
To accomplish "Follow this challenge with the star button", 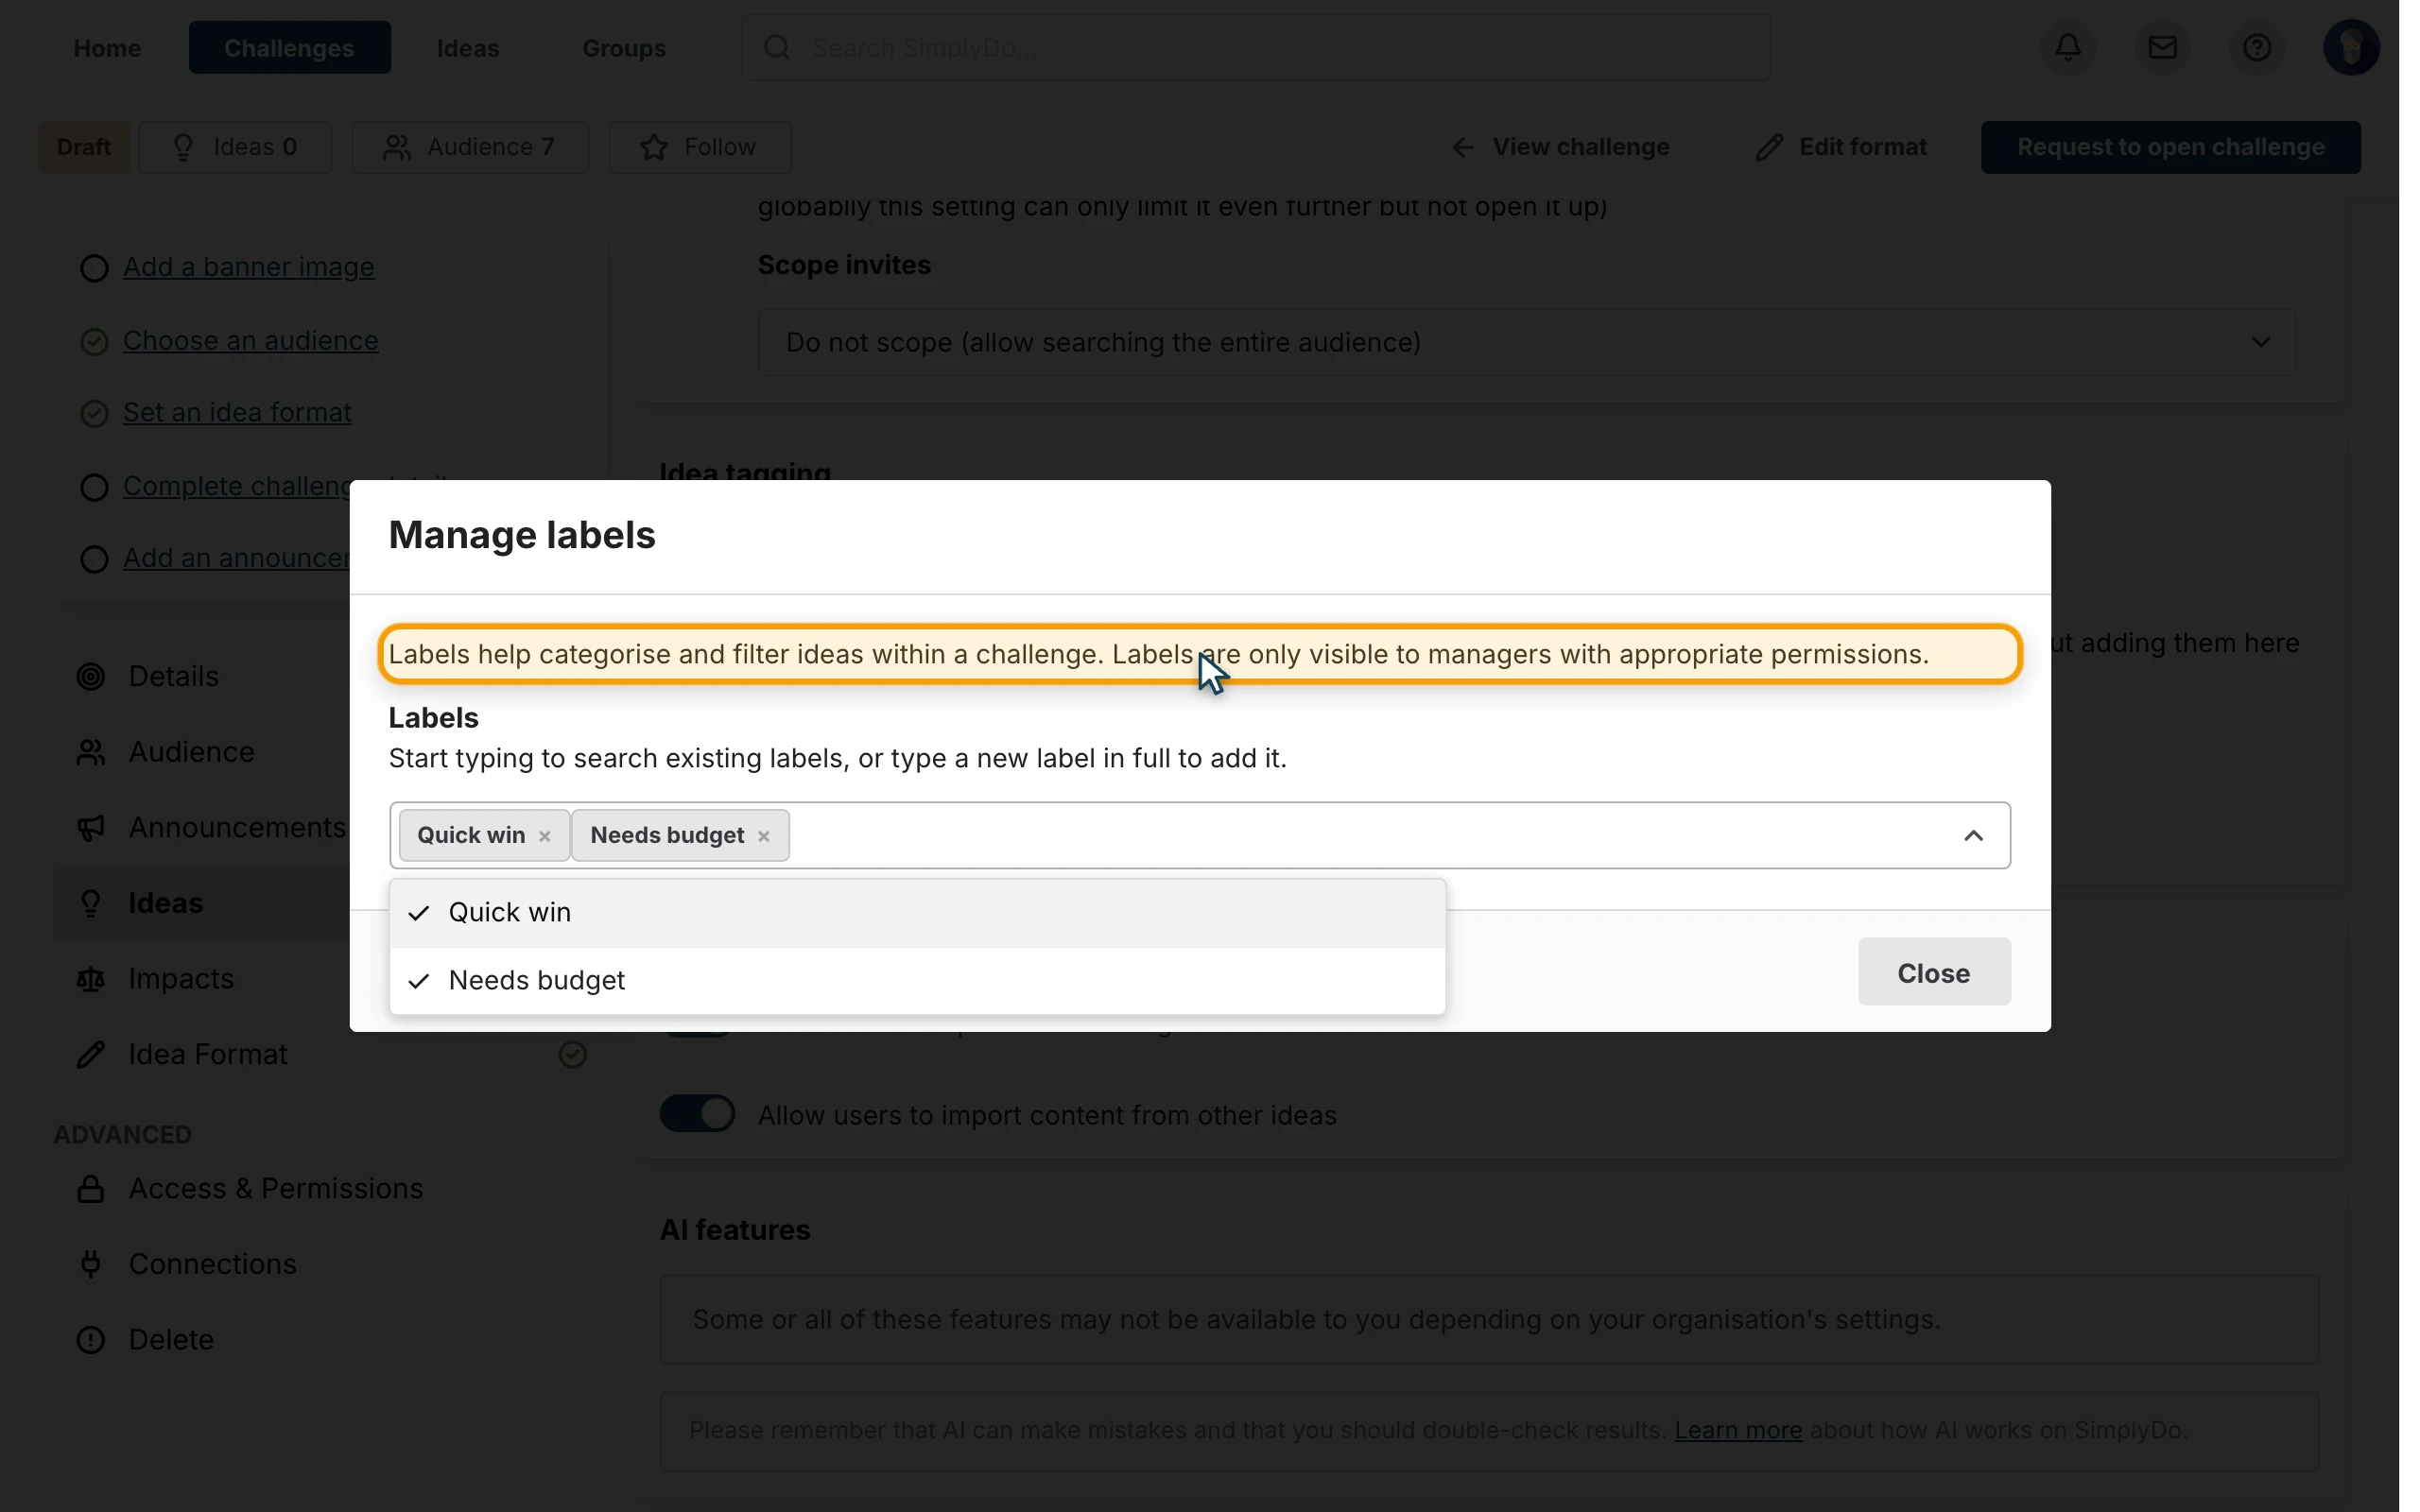I will 699,147.
